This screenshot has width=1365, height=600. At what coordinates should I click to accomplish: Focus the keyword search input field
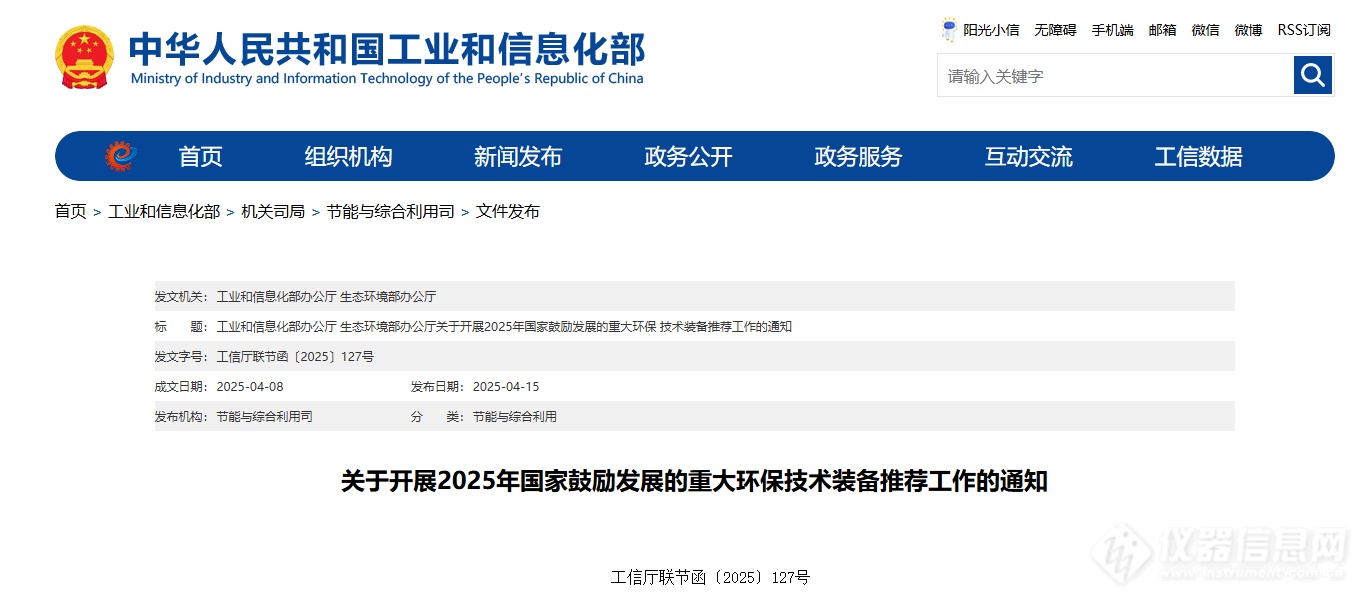tap(1115, 75)
